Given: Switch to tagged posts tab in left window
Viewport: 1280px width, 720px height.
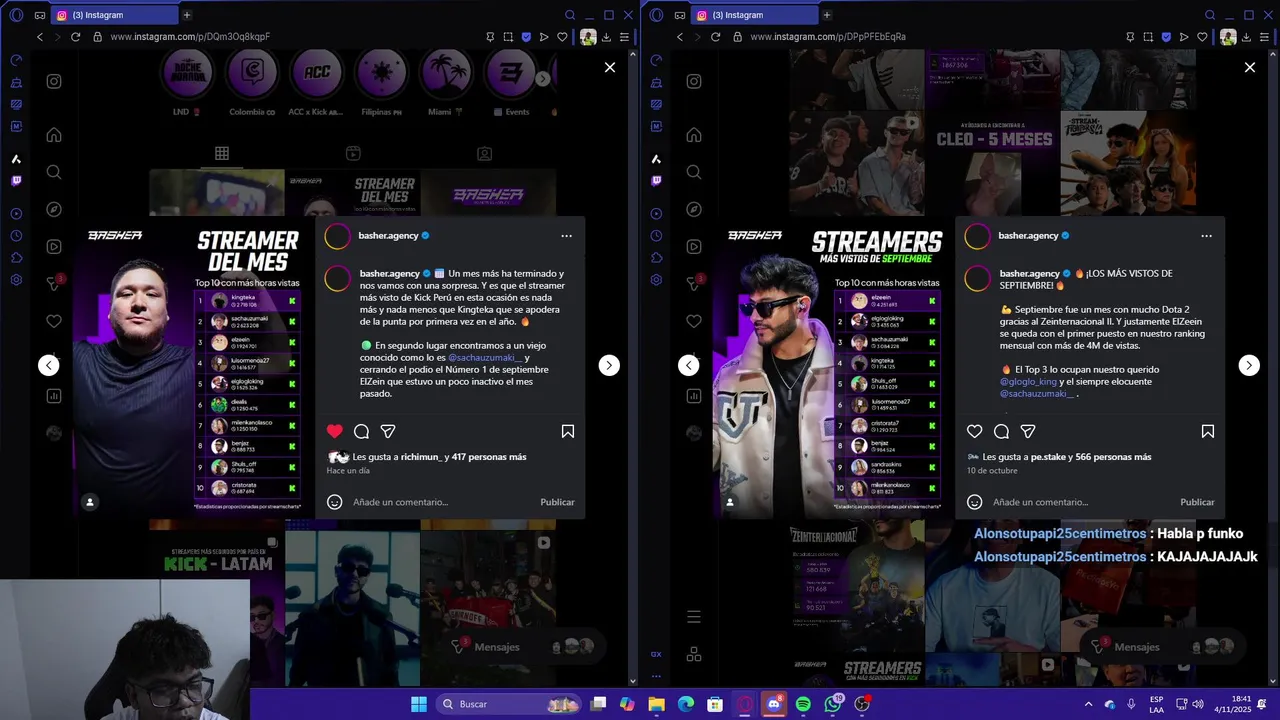Looking at the screenshot, I should 484,154.
